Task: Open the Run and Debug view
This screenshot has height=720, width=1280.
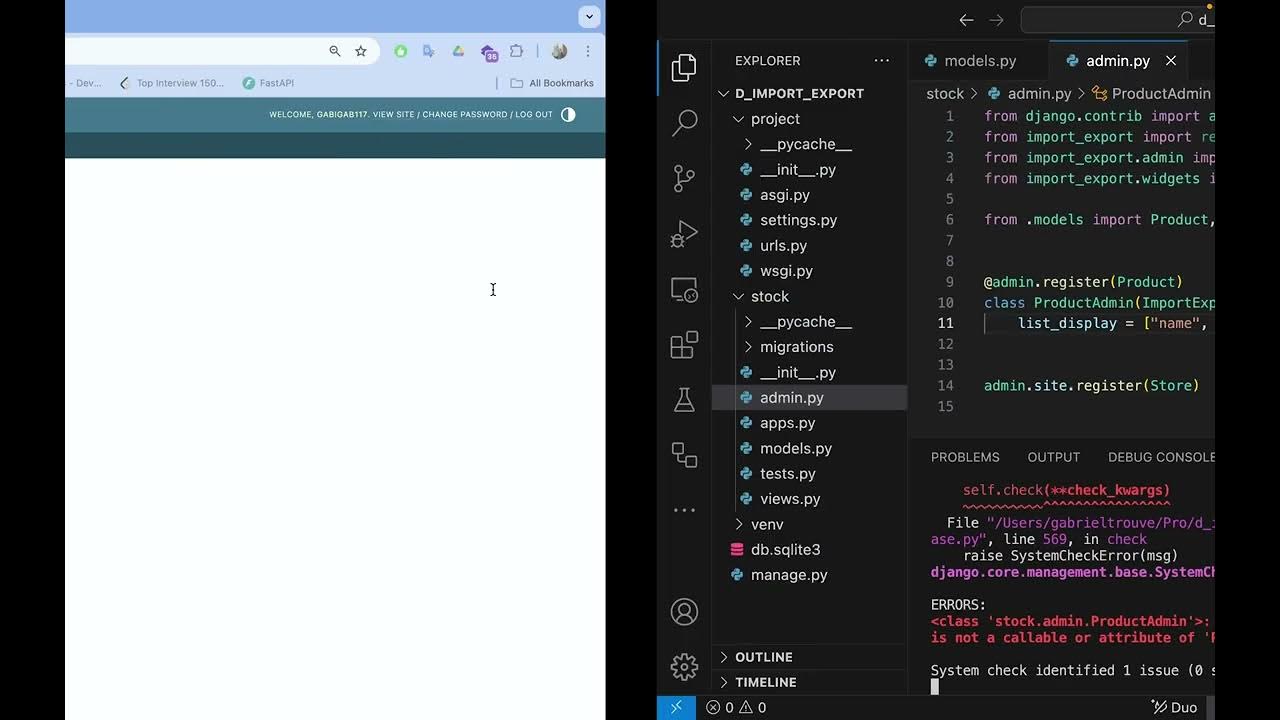Action: pyautogui.click(x=684, y=232)
